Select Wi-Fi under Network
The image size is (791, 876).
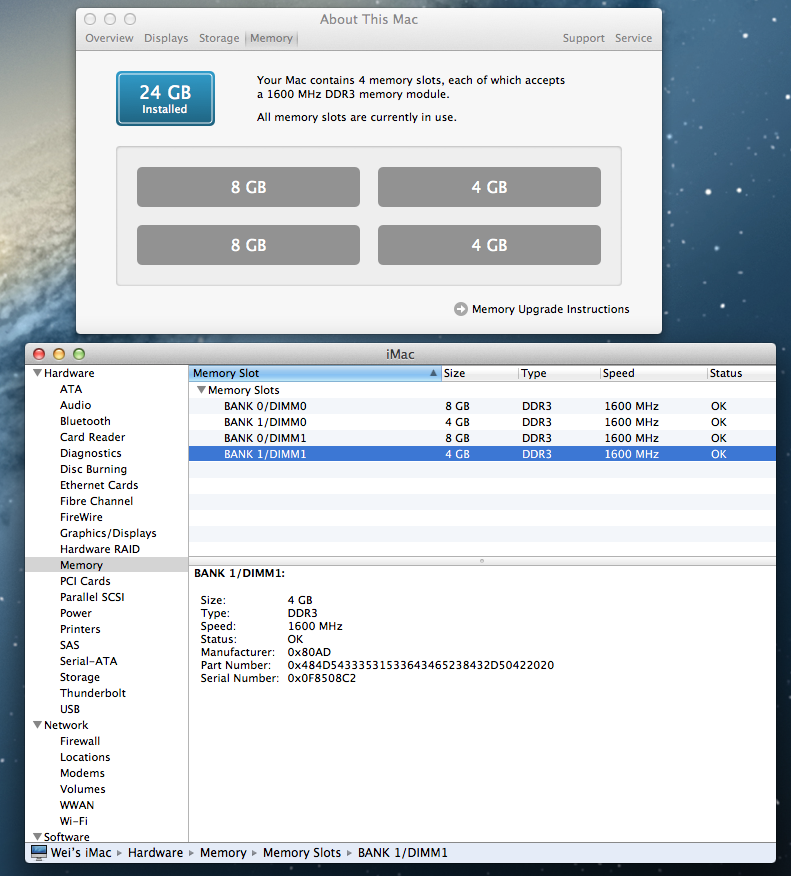[74, 821]
